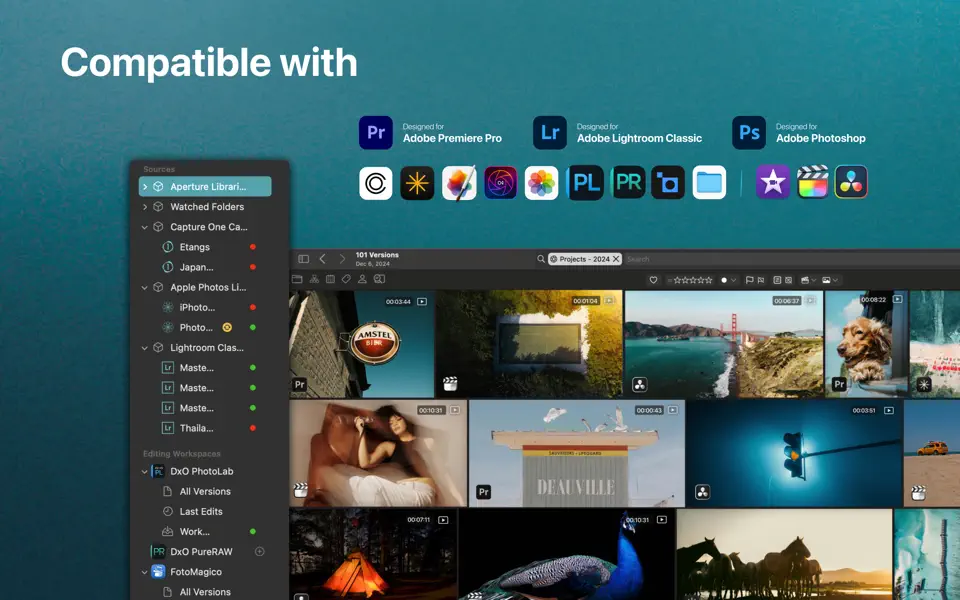Click the back navigation arrow

322,257
